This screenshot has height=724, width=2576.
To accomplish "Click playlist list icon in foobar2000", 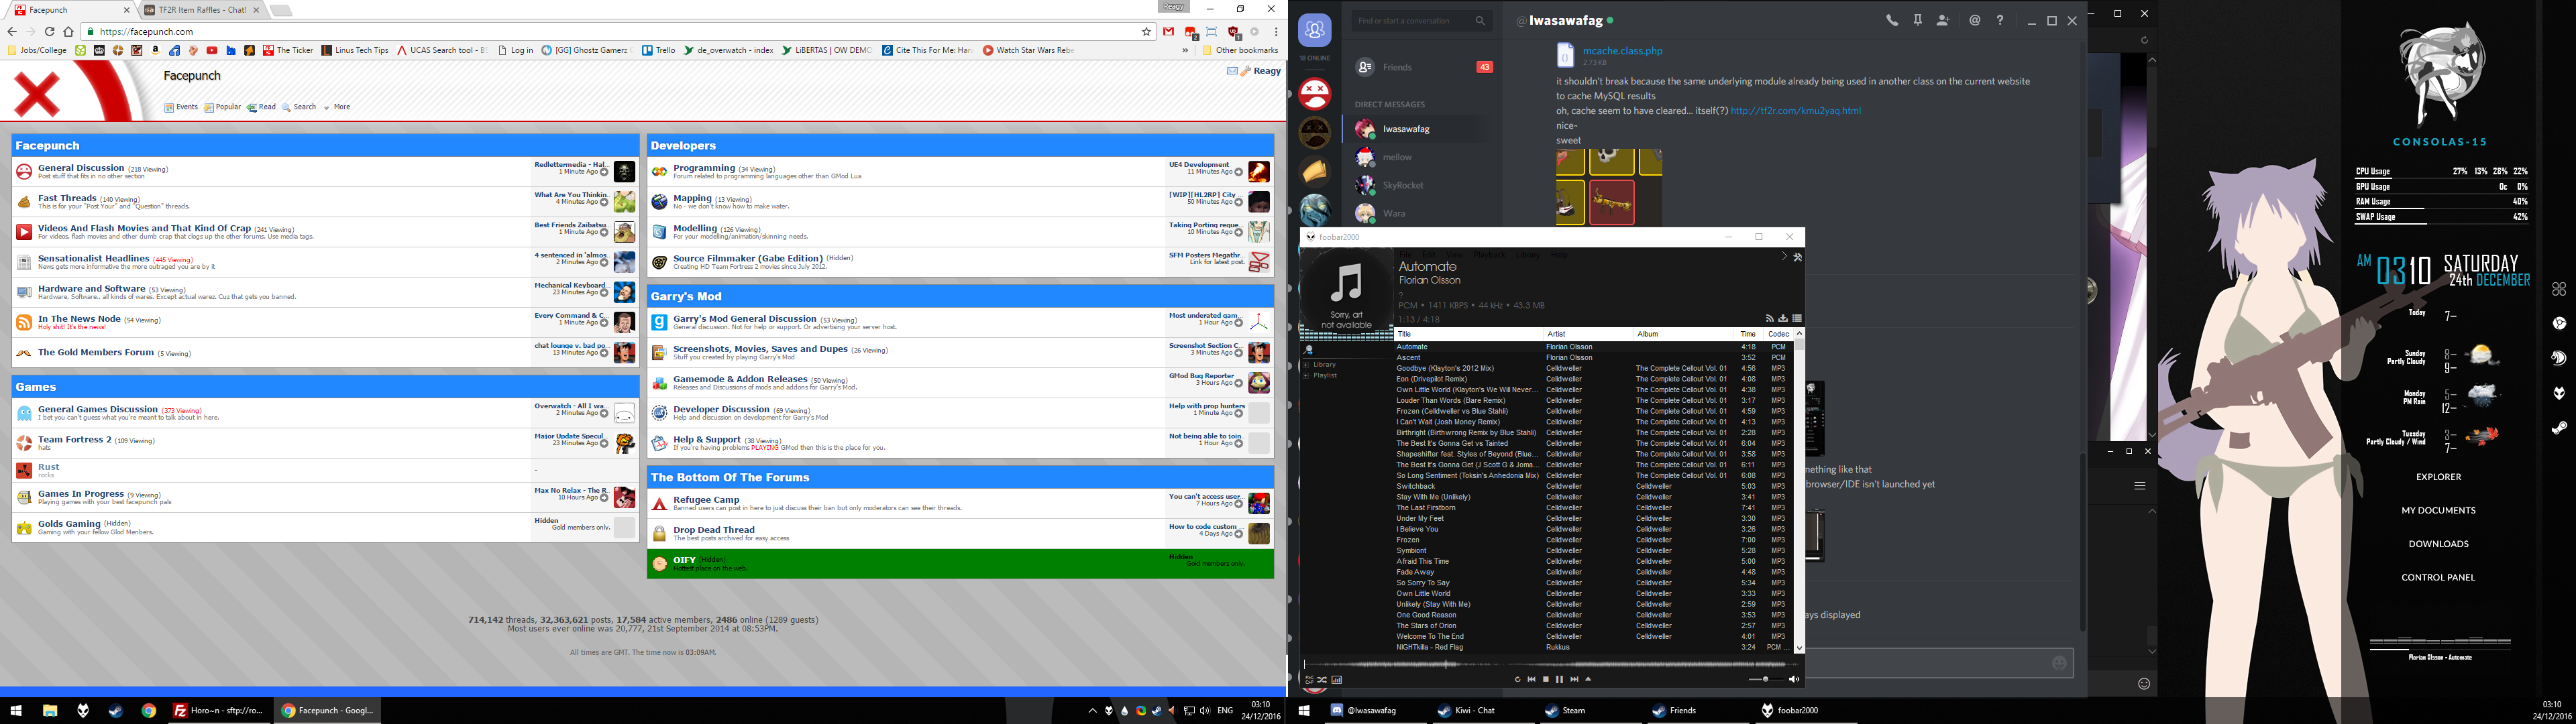I will [x=1797, y=319].
